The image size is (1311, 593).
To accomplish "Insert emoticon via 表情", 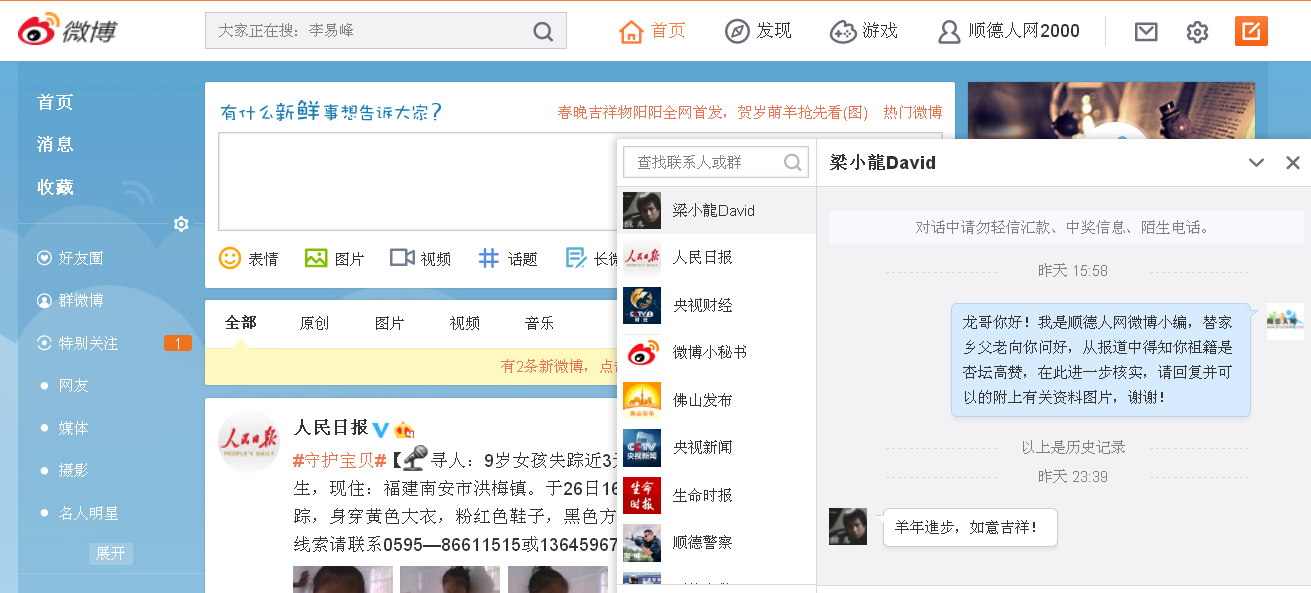I will coord(248,258).
